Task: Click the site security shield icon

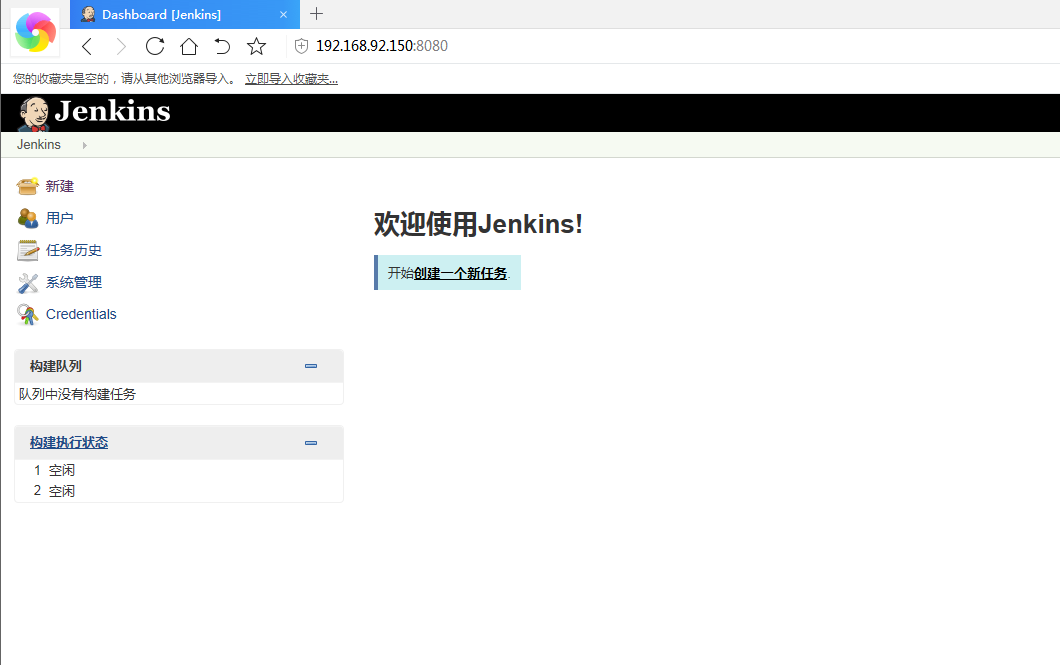Action: coord(302,46)
